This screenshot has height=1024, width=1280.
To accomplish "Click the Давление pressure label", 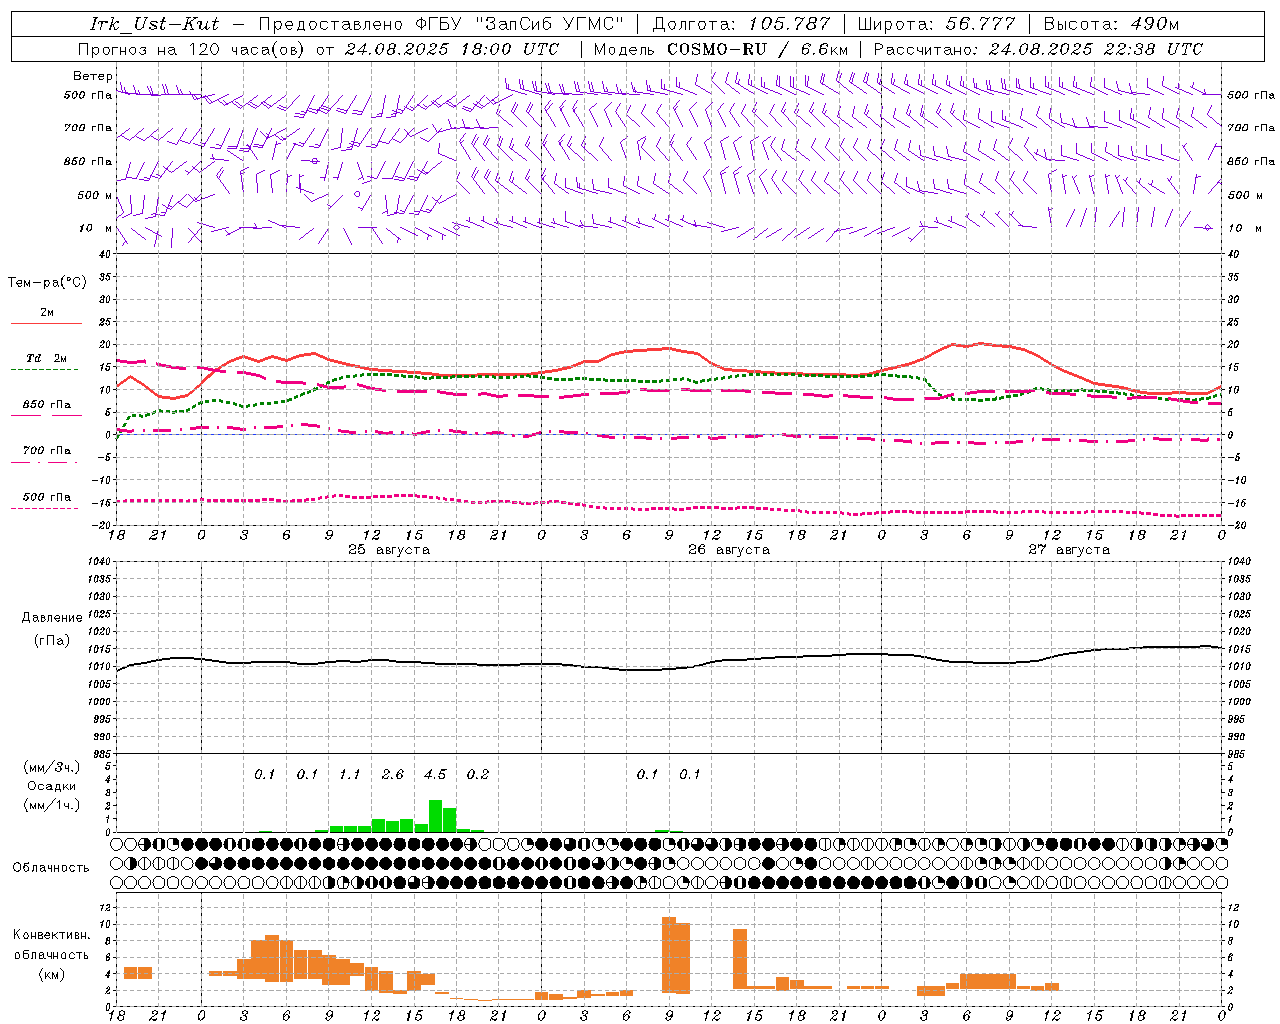I will coord(52,618).
